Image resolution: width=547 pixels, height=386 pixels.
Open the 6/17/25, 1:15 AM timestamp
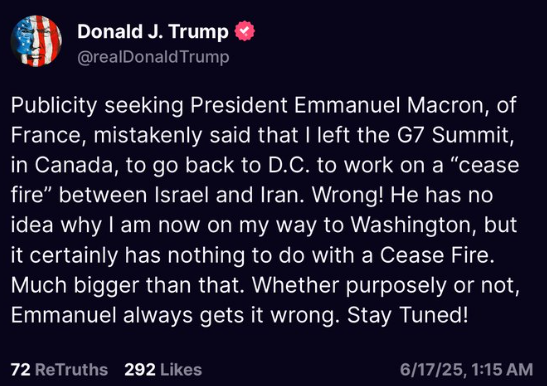[466, 370]
